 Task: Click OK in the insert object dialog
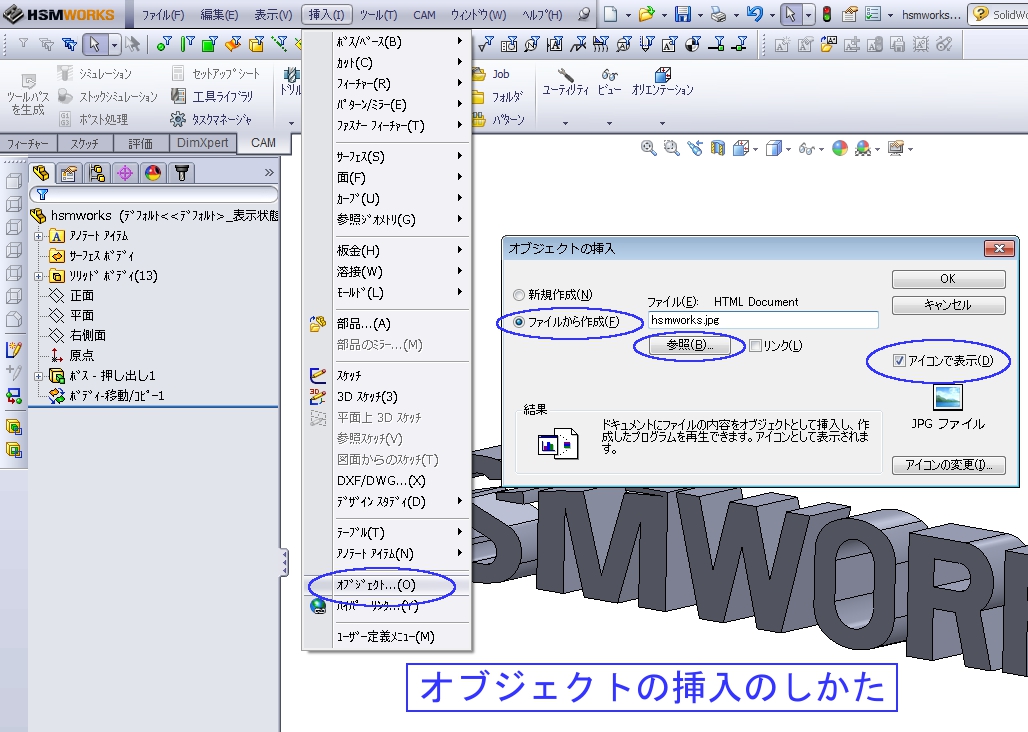click(948, 279)
